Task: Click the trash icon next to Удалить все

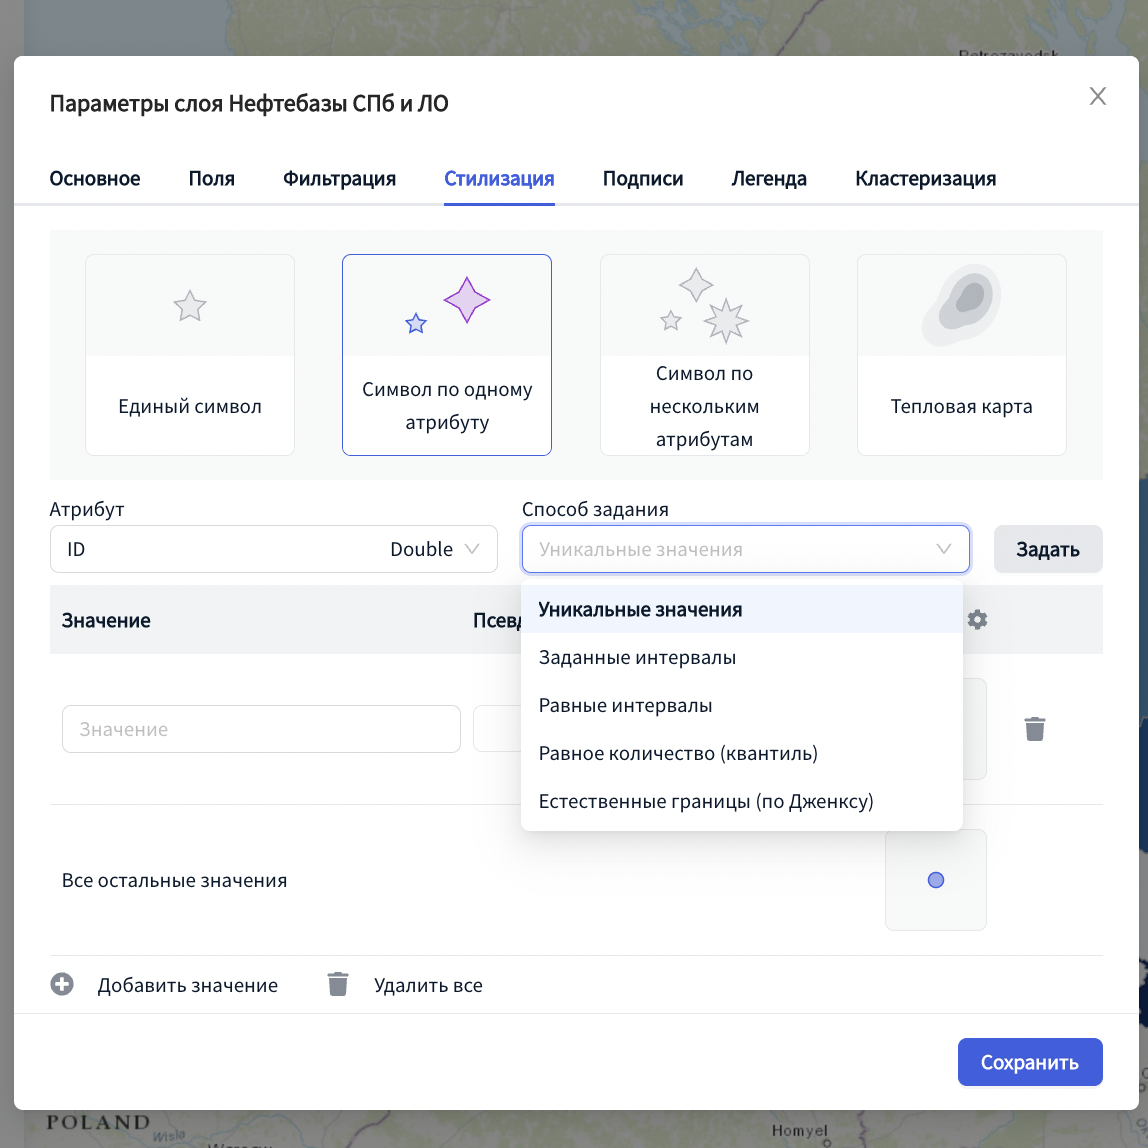Action: pos(338,985)
